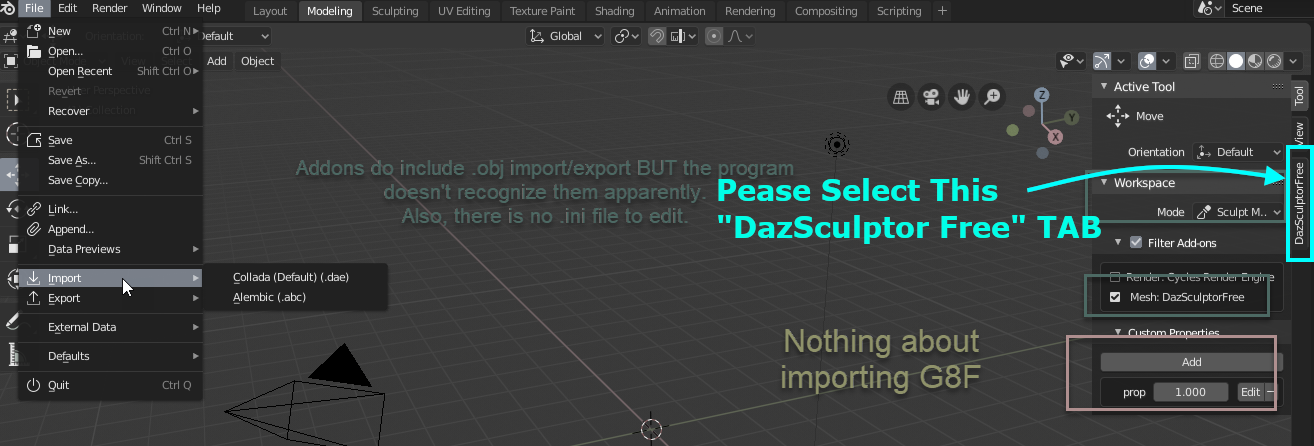Image resolution: width=1314 pixels, height=446 pixels.
Task: Open workspace Mode Sculpt dropdown
Action: point(1238,212)
